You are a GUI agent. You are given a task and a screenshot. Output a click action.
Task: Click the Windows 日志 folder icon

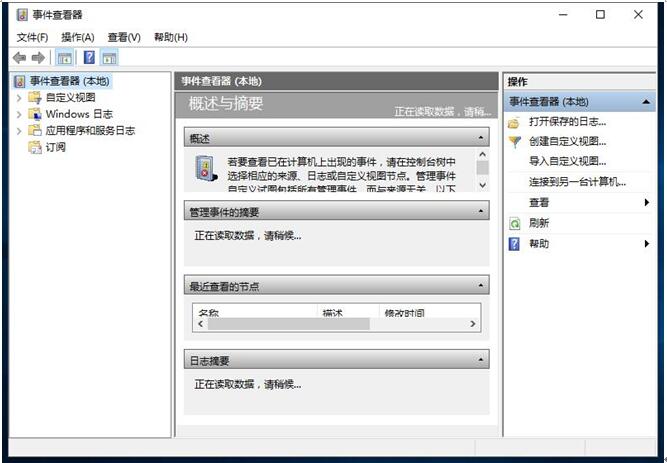(x=35, y=114)
